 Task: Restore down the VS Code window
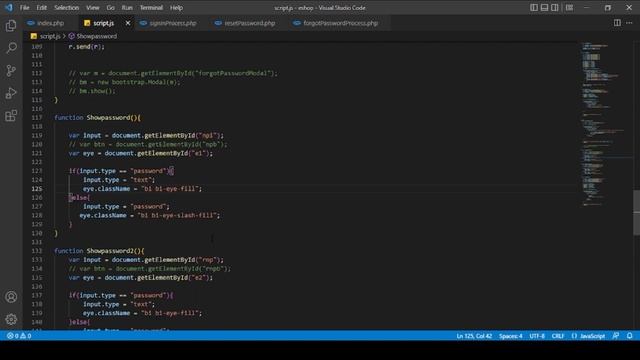pos(608,7)
